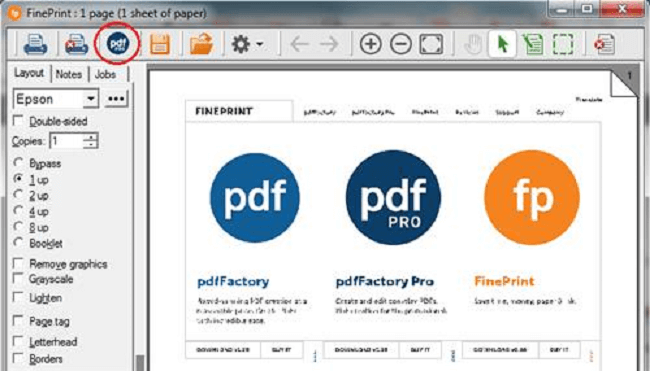Enable the Remove graphics checkbox
This screenshot has width=650, height=371.
[18, 264]
